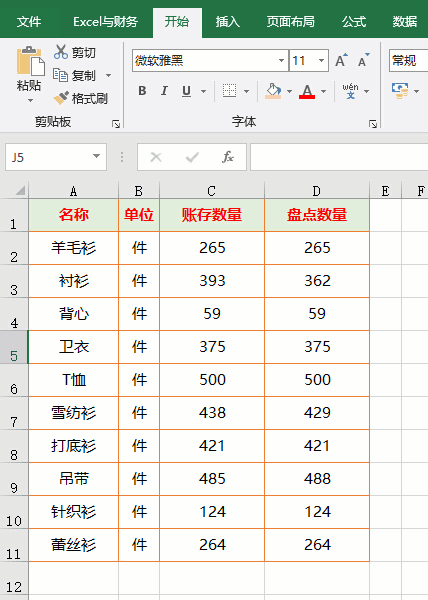Click the Select All corner triangle

pyautogui.click(x=20, y=190)
